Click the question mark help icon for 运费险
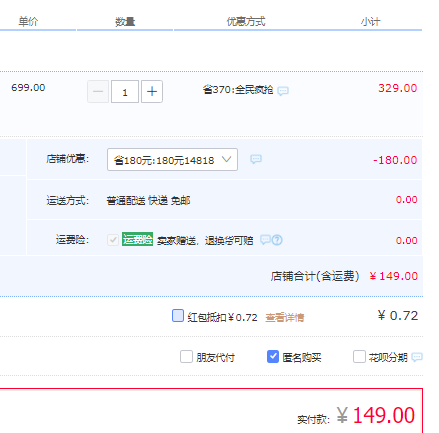Image resolution: width=439 pixels, height=433 pixels. point(277,240)
